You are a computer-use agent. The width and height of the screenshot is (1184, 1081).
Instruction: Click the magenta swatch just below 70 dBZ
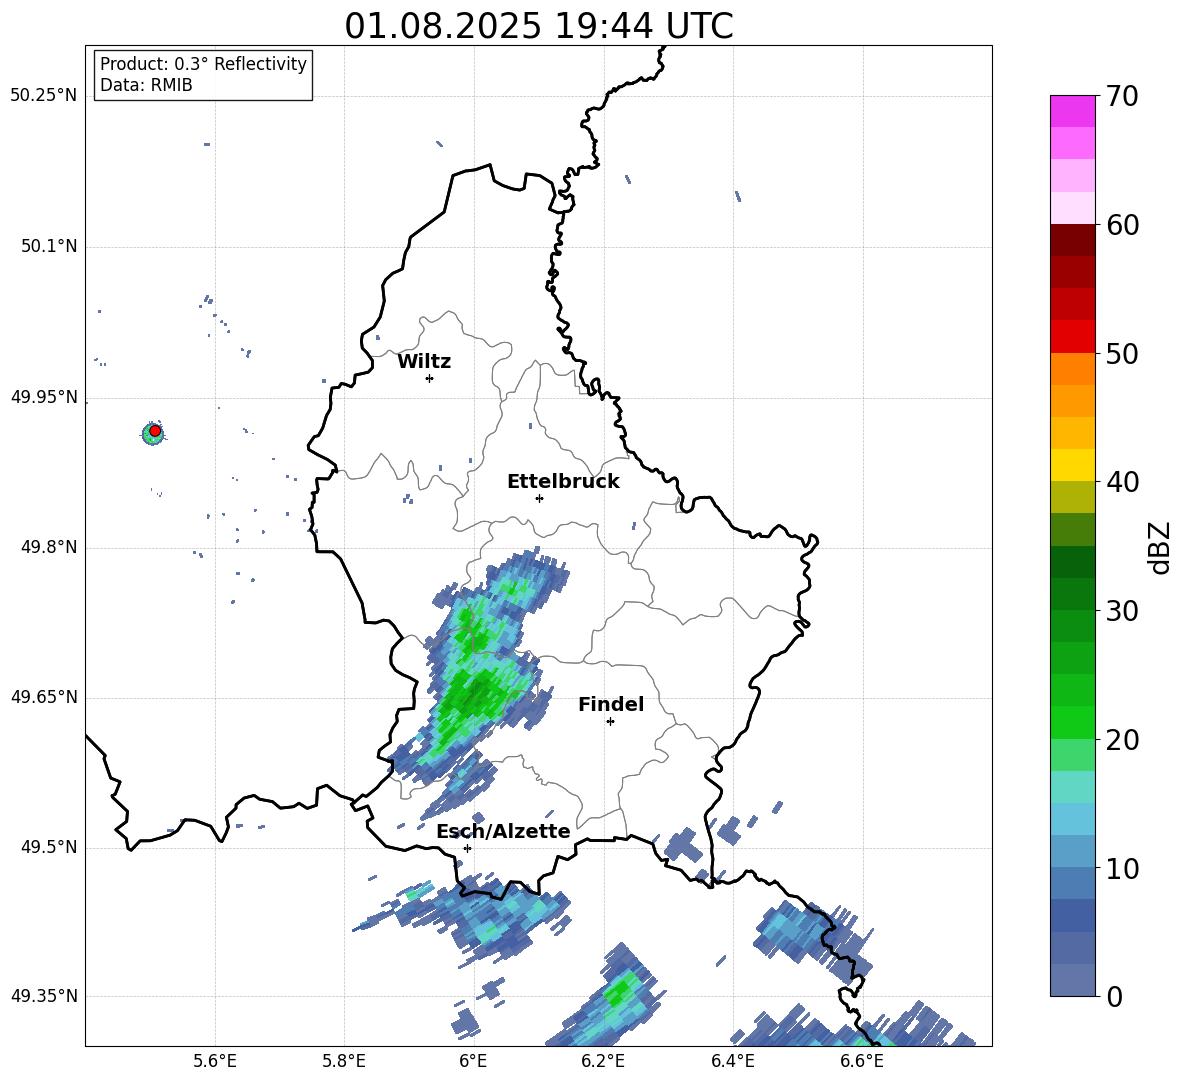tap(1072, 112)
